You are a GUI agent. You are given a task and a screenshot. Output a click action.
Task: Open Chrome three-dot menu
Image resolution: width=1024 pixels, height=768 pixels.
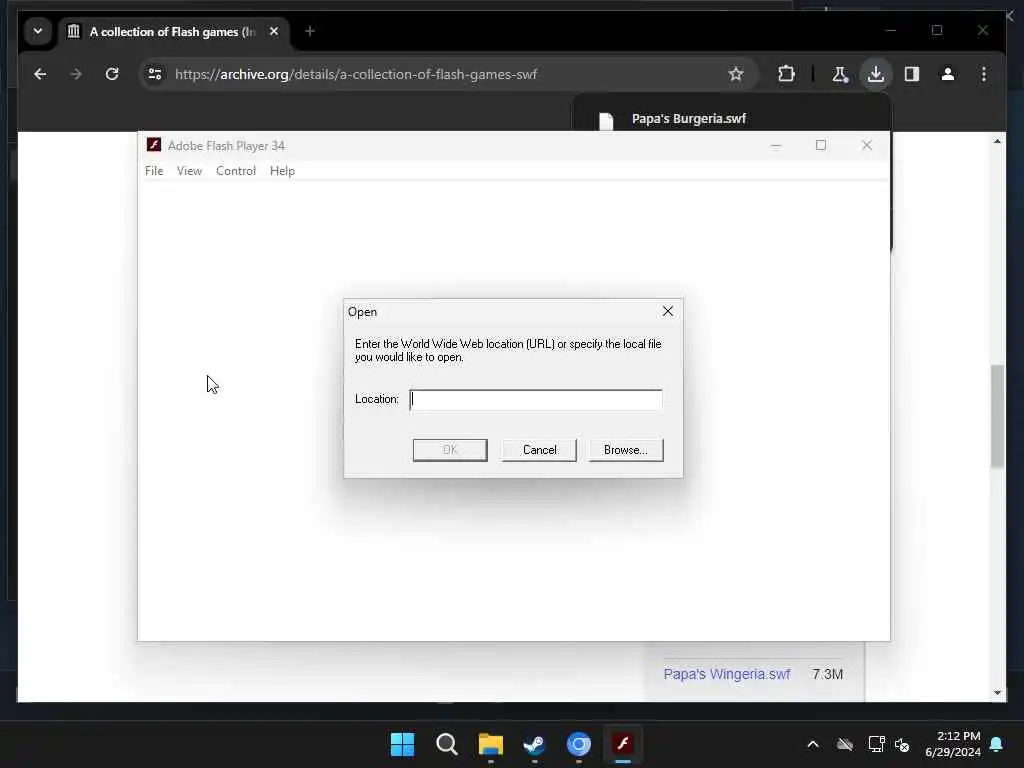pyautogui.click(x=984, y=74)
